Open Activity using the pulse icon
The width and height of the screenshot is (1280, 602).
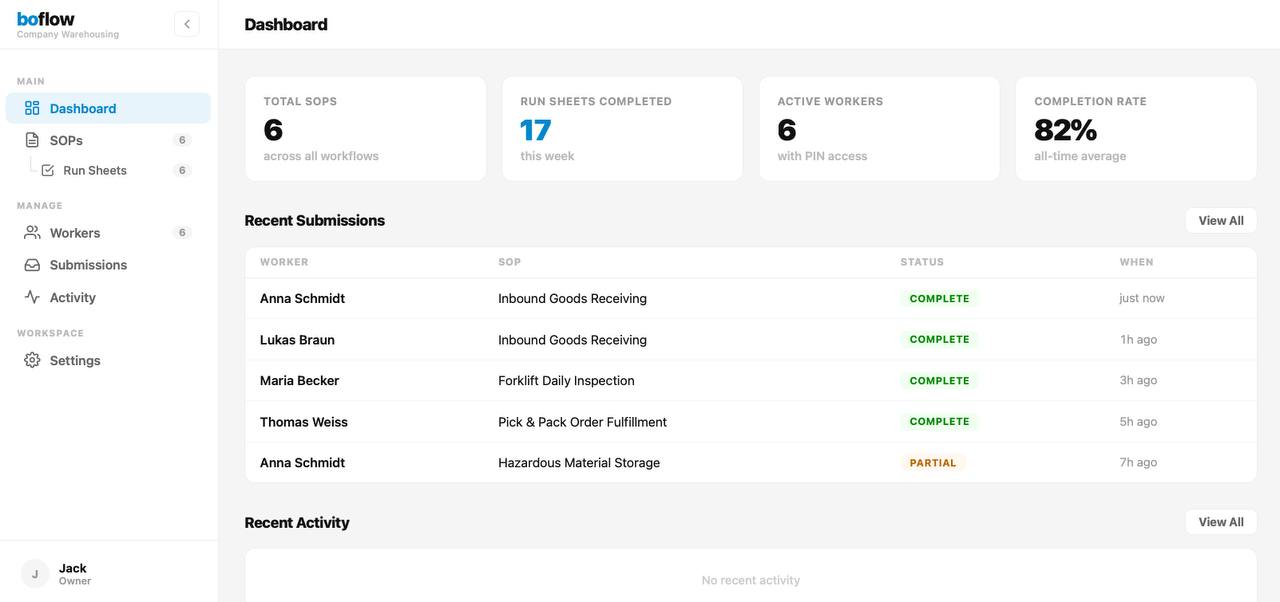[30, 297]
